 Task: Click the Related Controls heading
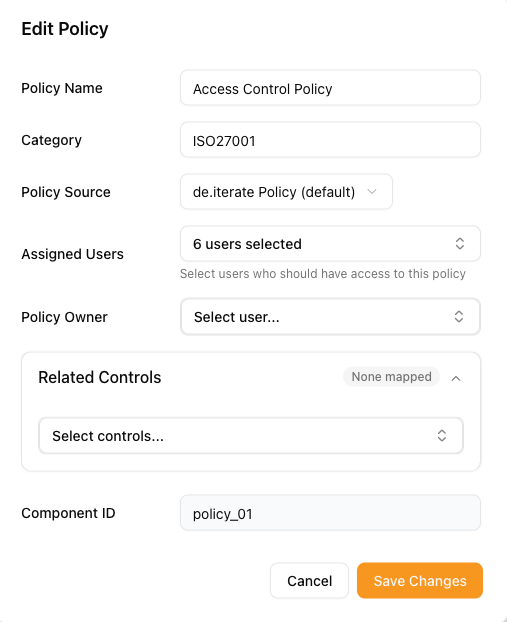point(100,377)
